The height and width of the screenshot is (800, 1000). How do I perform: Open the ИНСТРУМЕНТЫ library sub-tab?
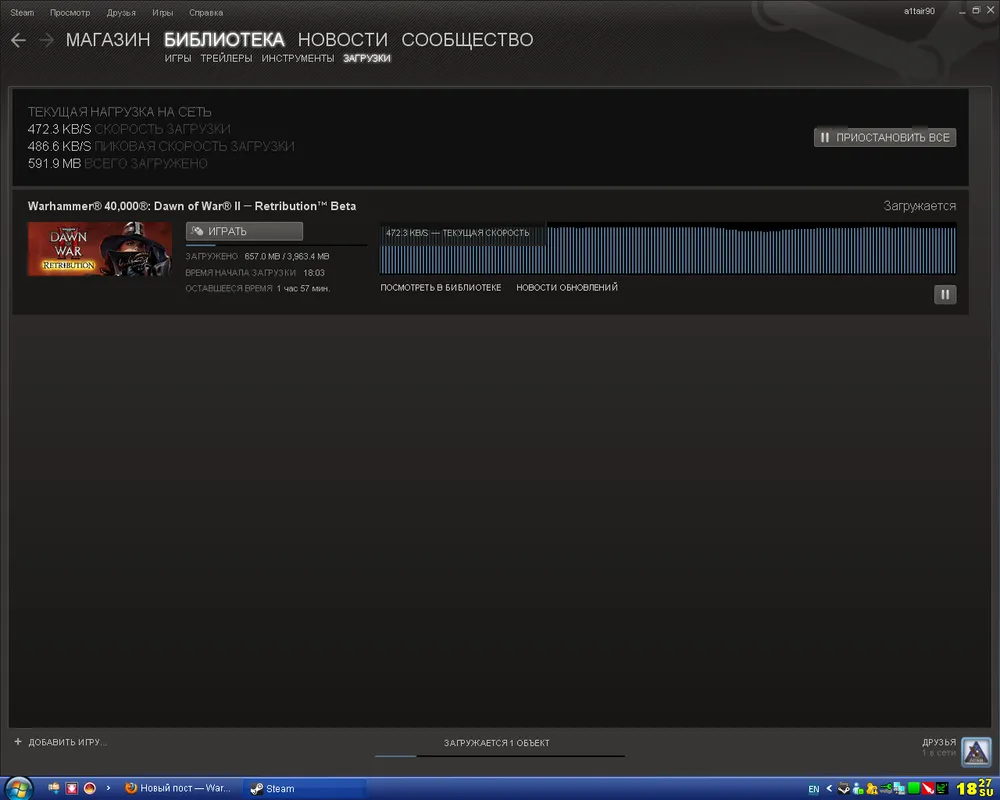tap(298, 58)
